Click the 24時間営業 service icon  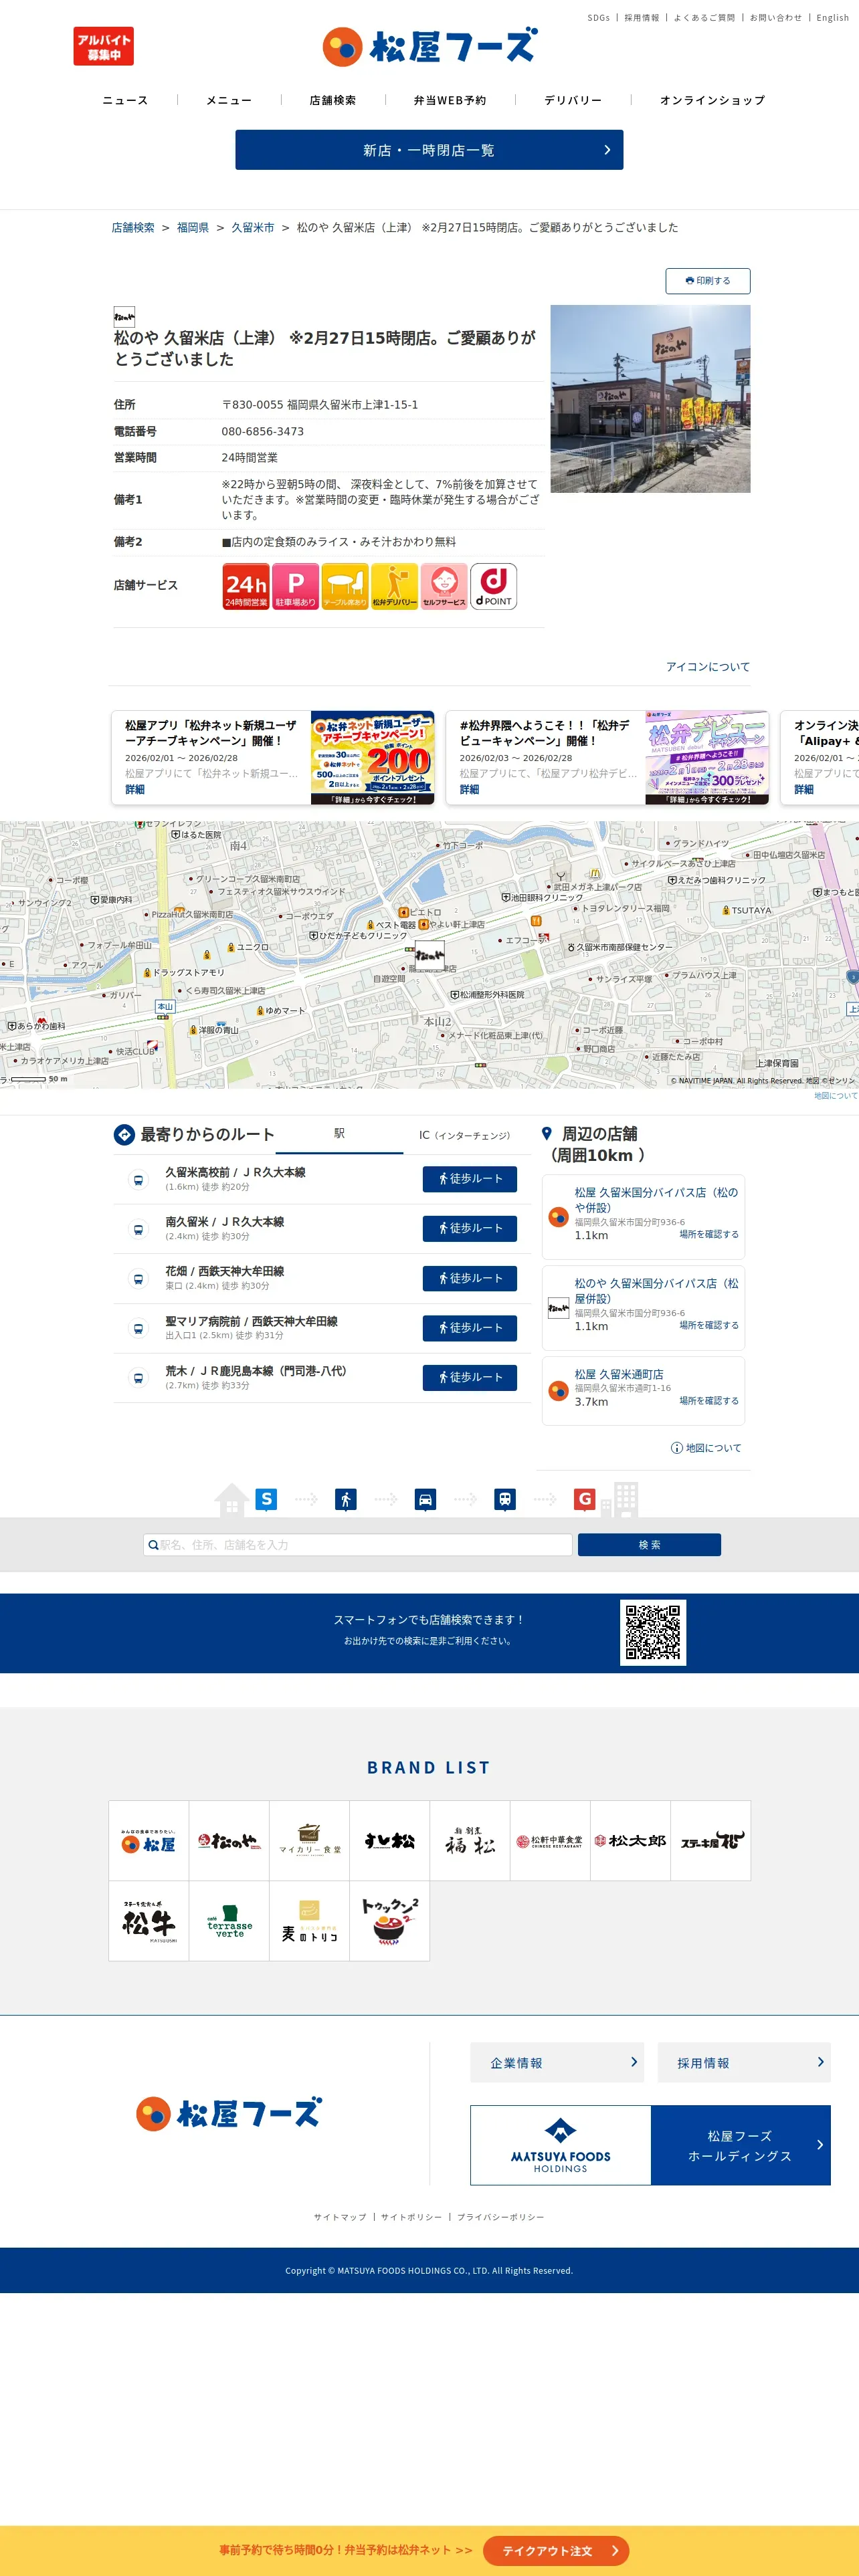[246, 586]
